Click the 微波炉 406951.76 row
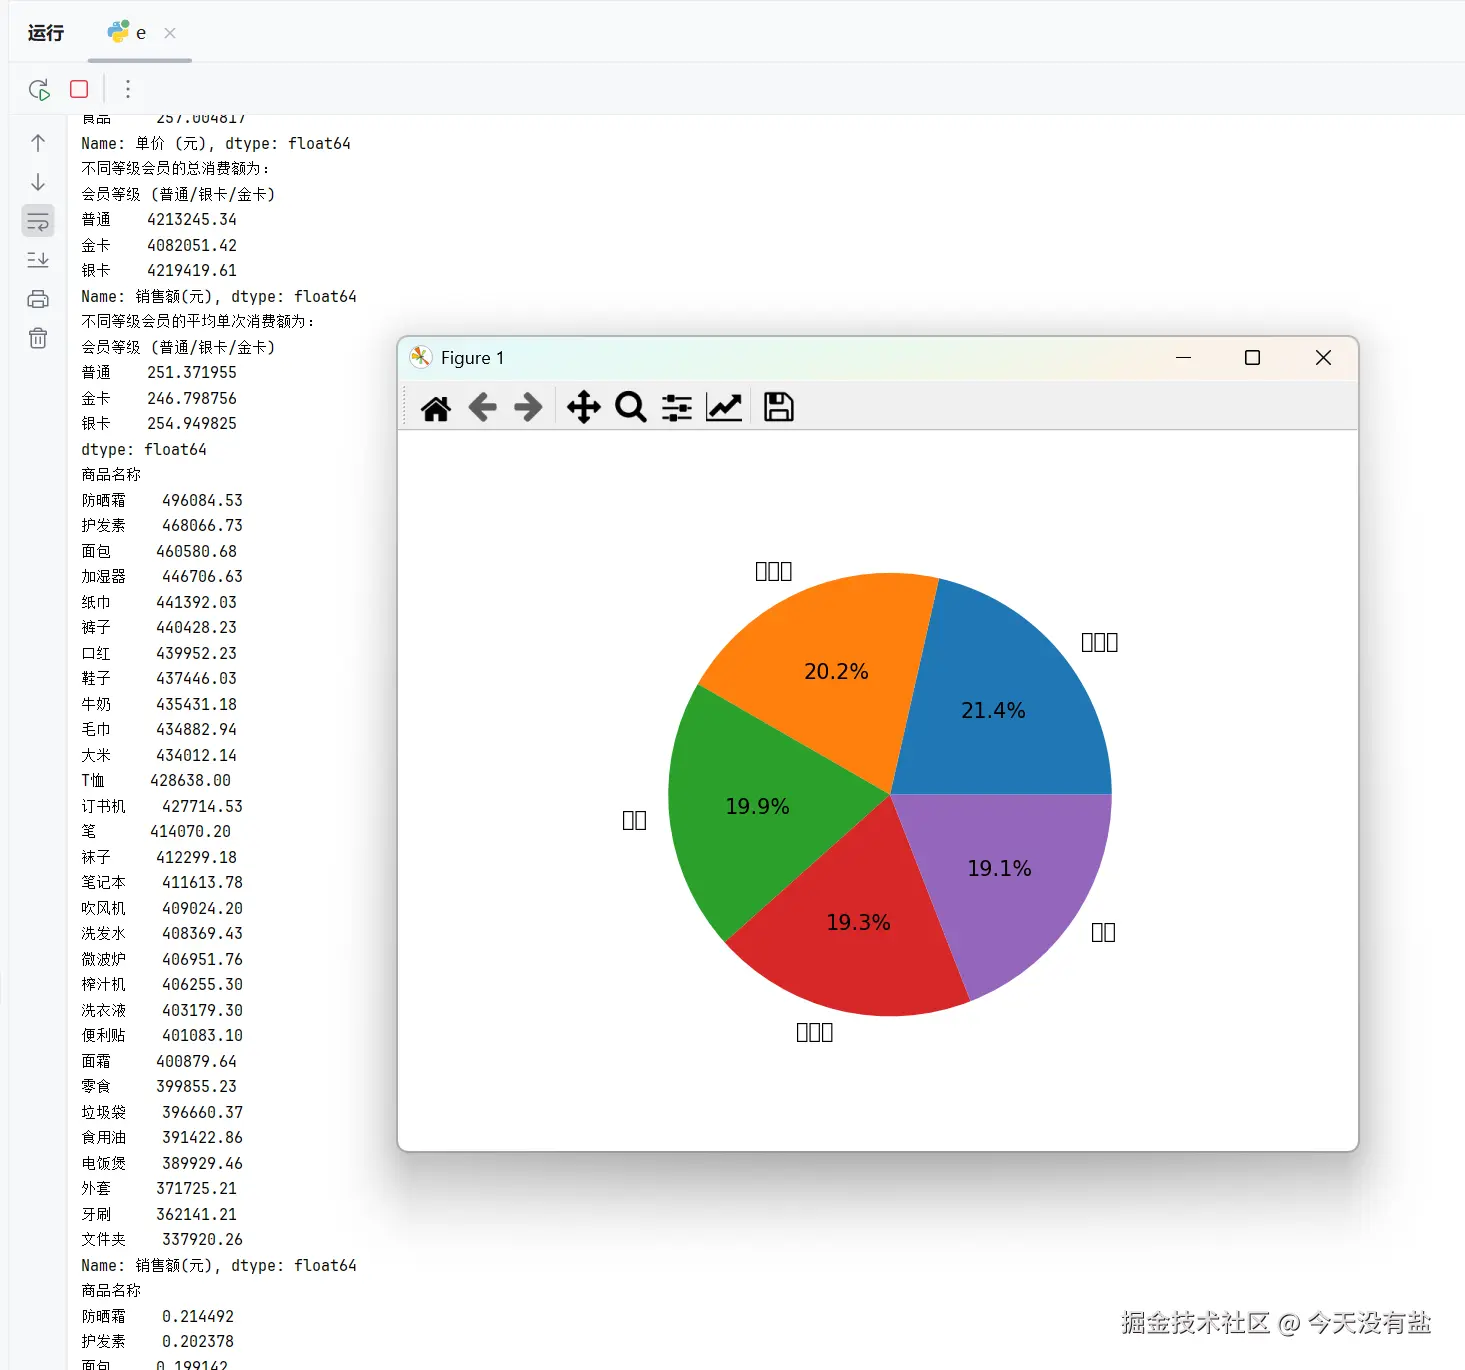Image resolution: width=1465 pixels, height=1370 pixels. [162, 960]
